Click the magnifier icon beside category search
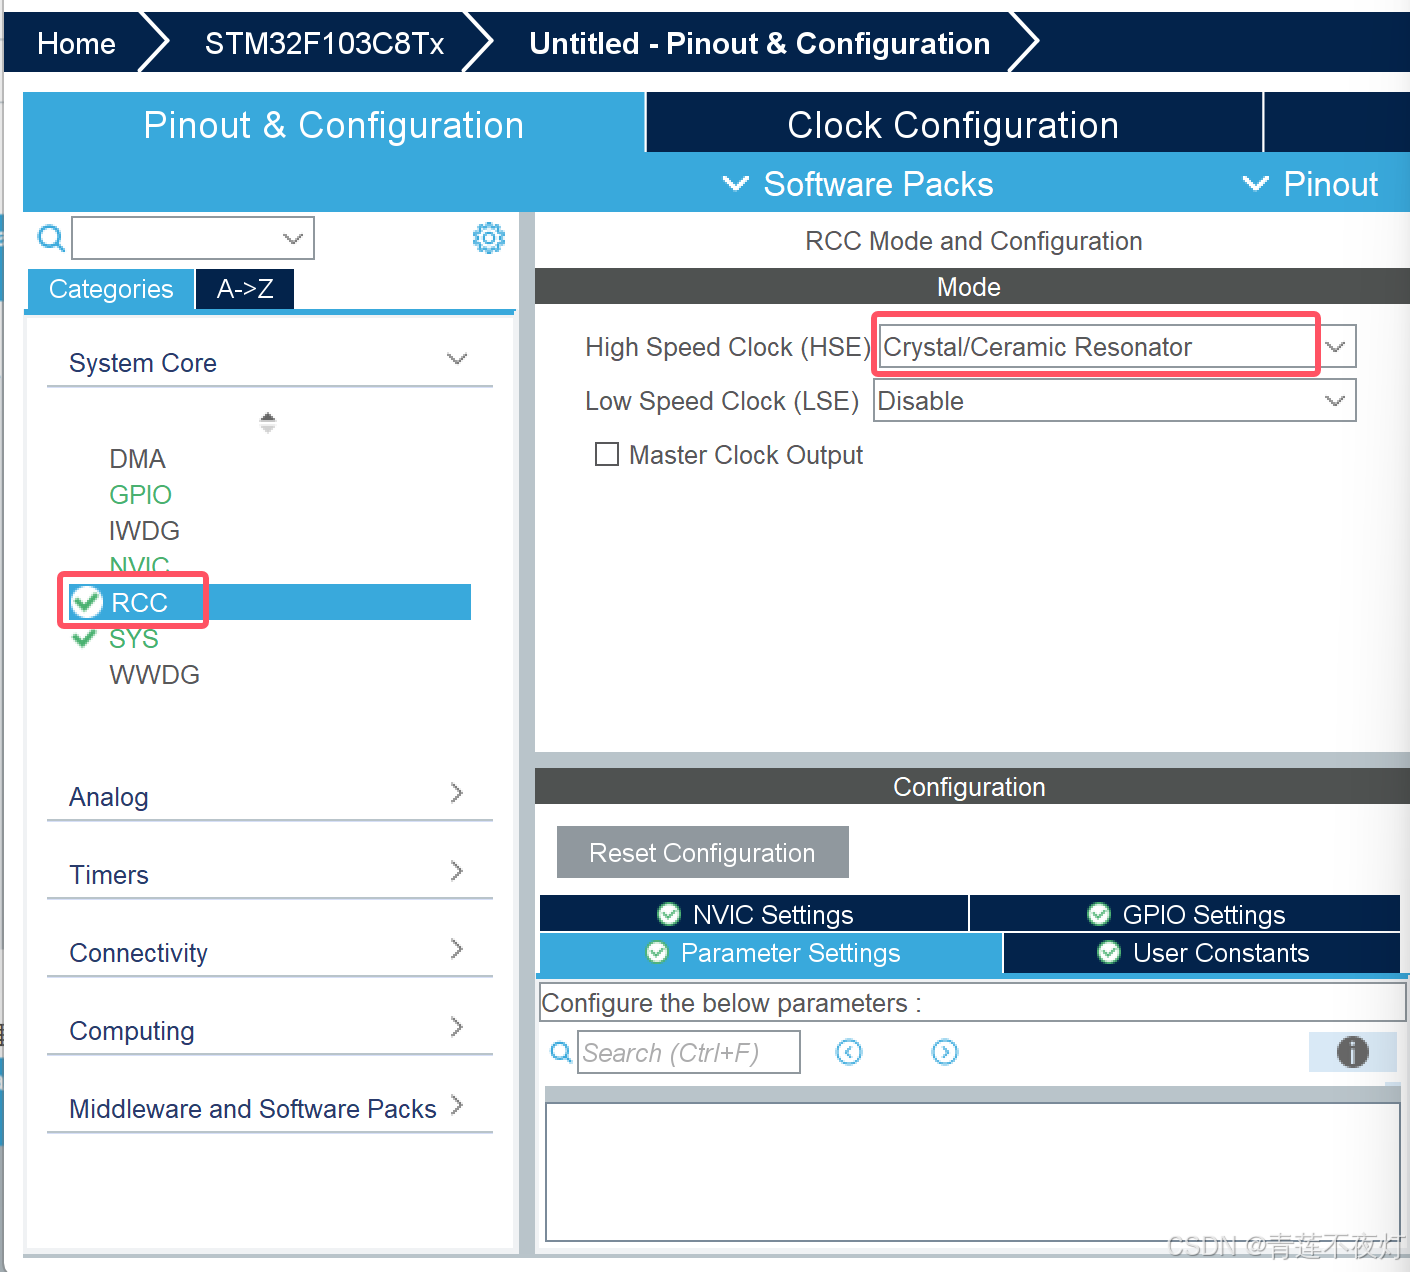Screen dimensions: 1410x1272 click(51, 238)
